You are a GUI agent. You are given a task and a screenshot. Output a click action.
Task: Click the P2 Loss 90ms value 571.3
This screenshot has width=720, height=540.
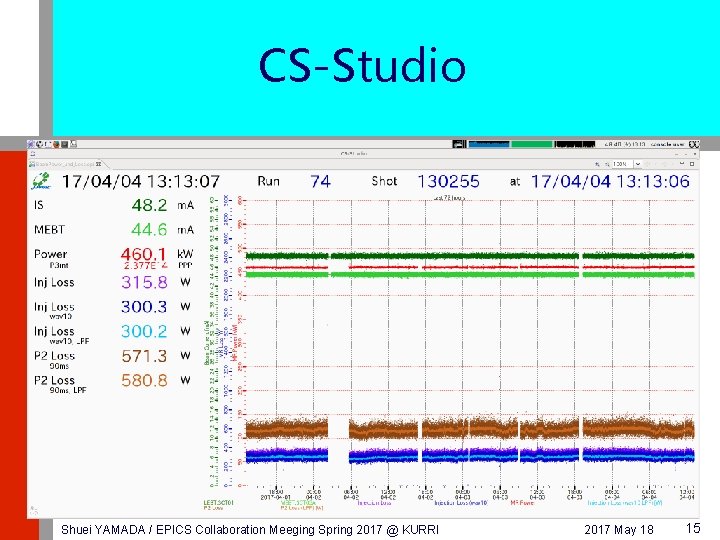point(144,356)
